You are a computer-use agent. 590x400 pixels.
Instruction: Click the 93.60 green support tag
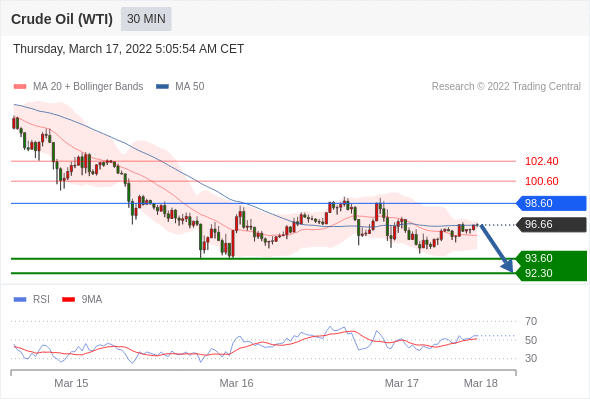pos(551,258)
